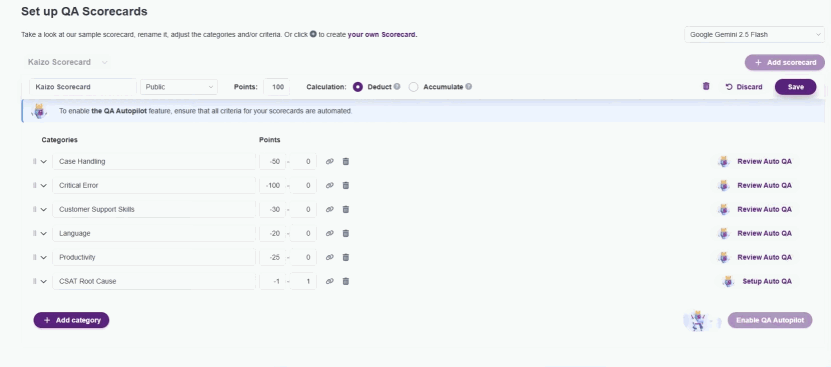Click the link icon for Case Handling
Viewport: 831px width, 367px height.
[x=330, y=161]
